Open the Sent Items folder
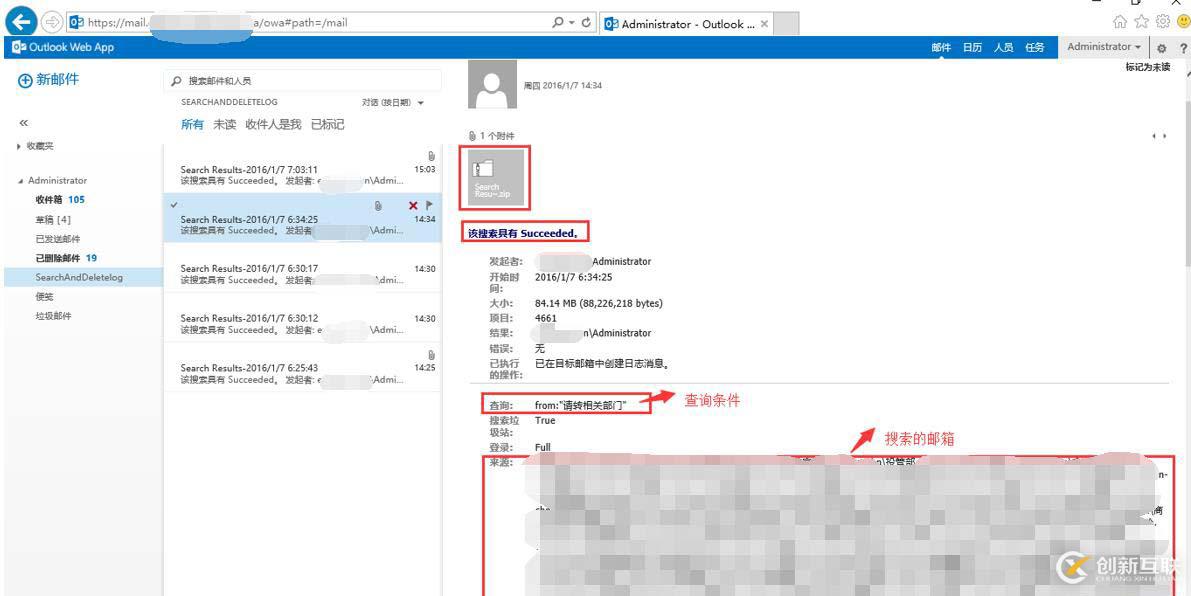This screenshot has width=1191, height=596. click(58, 238)
